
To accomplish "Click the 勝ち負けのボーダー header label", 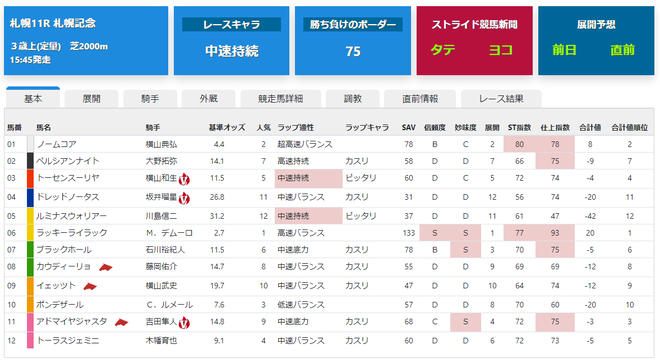I will tap(353, 24).
